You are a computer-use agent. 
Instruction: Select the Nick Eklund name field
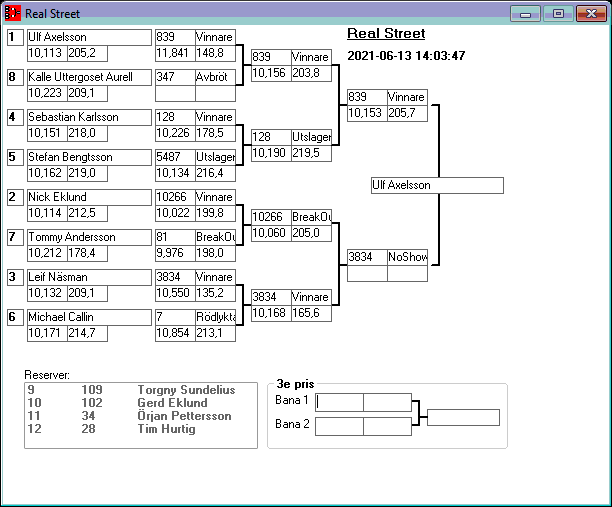(88, 197)
